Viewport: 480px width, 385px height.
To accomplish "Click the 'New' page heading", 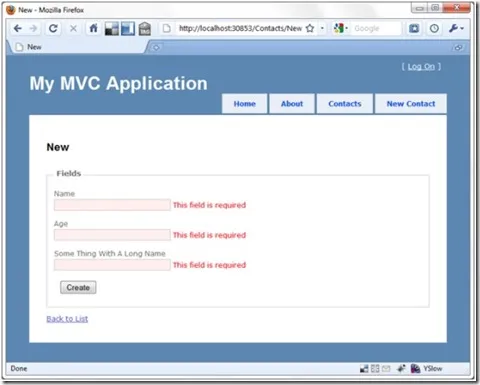I will [58, 147].
